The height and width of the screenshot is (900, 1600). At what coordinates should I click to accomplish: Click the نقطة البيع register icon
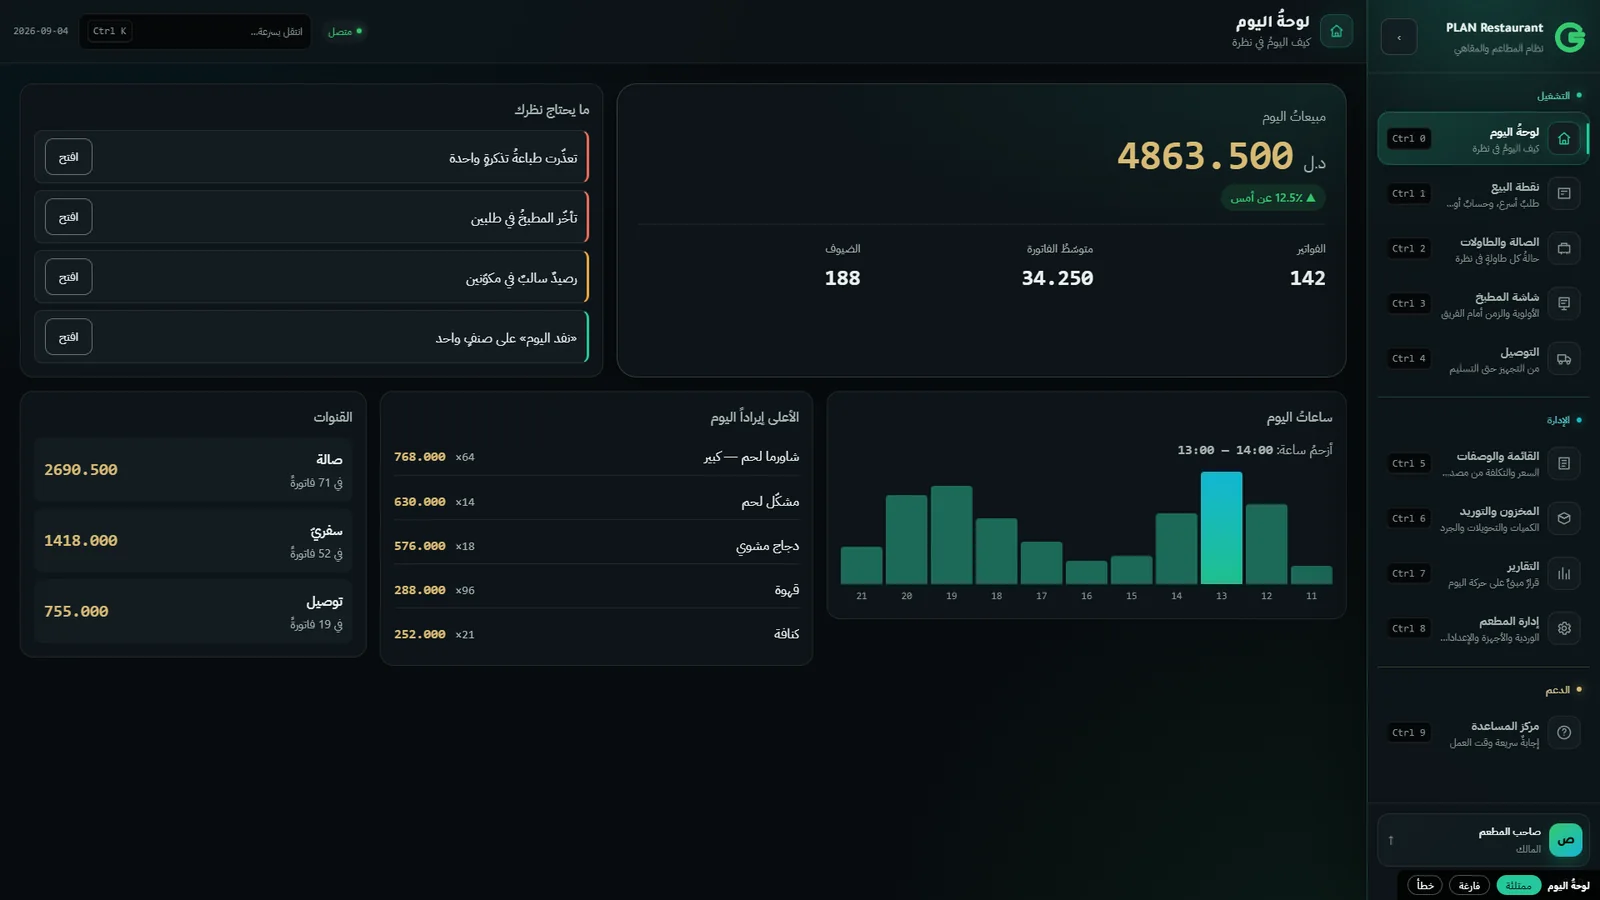(1564, 193)
